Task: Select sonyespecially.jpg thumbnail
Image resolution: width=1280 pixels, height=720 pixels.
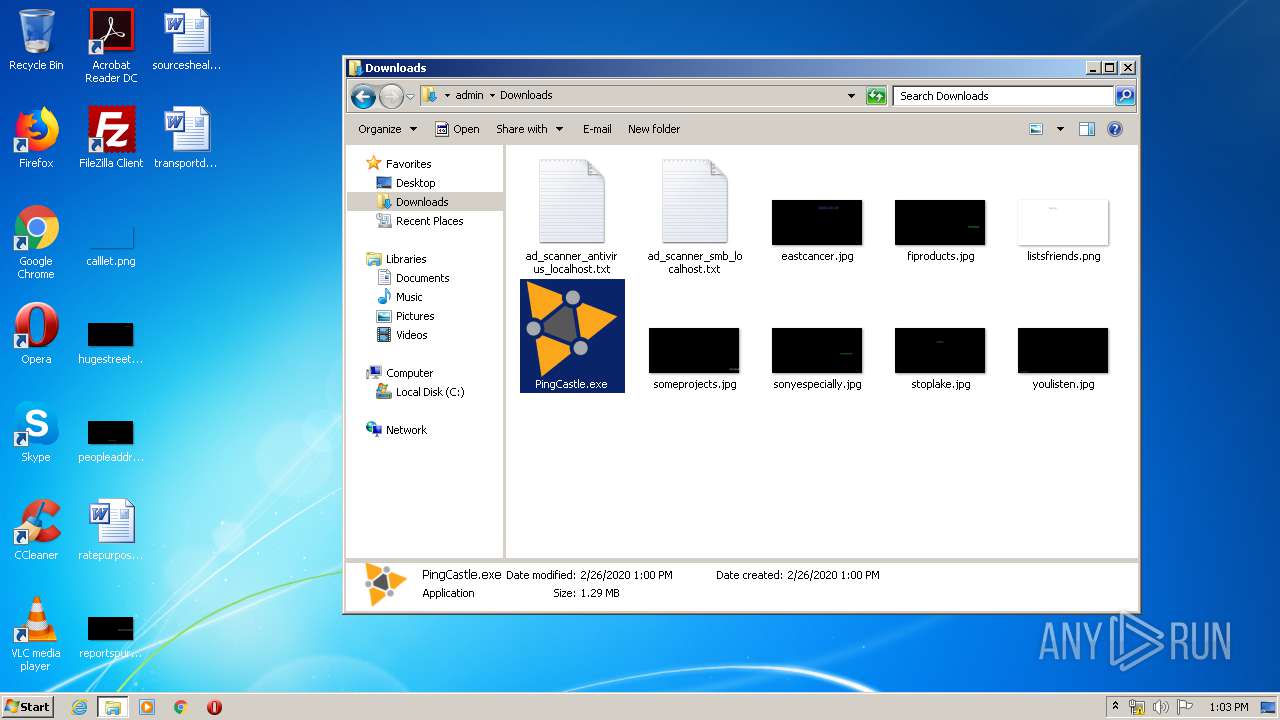Action: click(817, 350)
